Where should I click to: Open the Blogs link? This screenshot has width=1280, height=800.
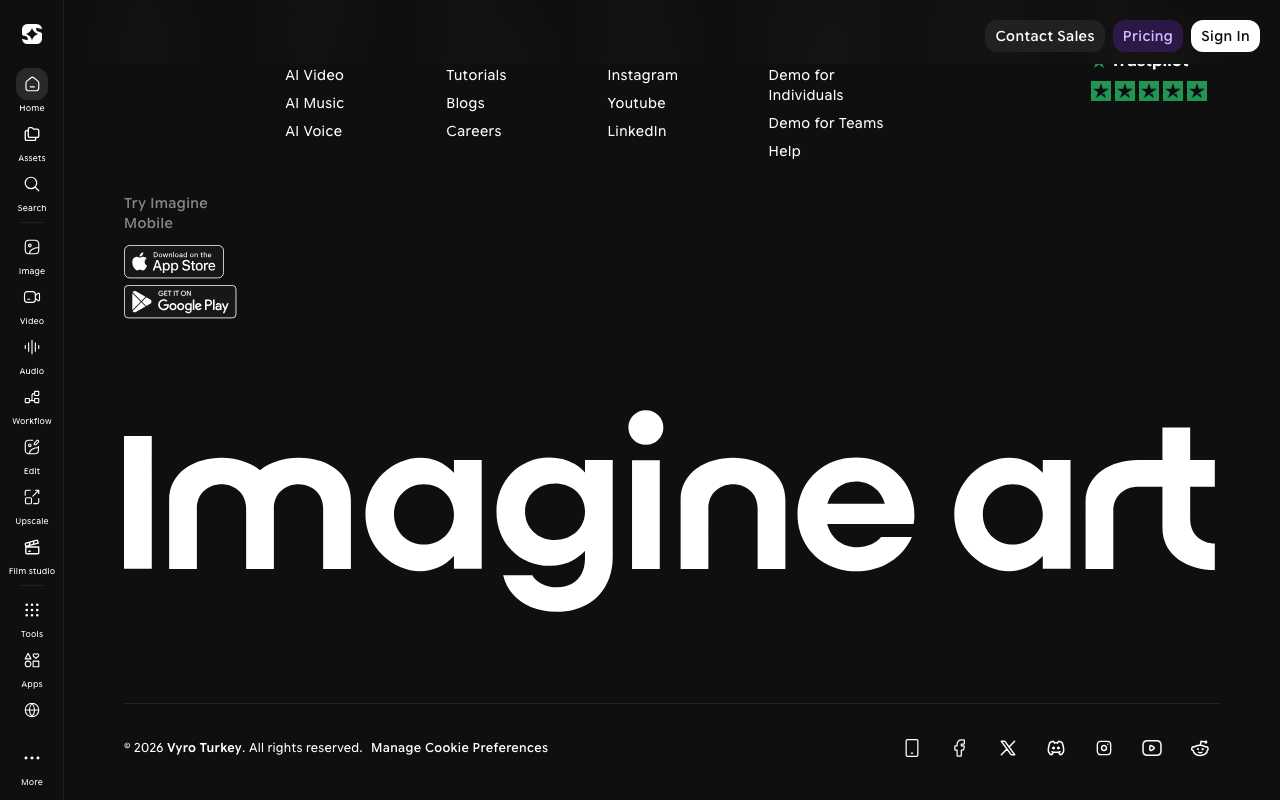(x=465, y=103)
